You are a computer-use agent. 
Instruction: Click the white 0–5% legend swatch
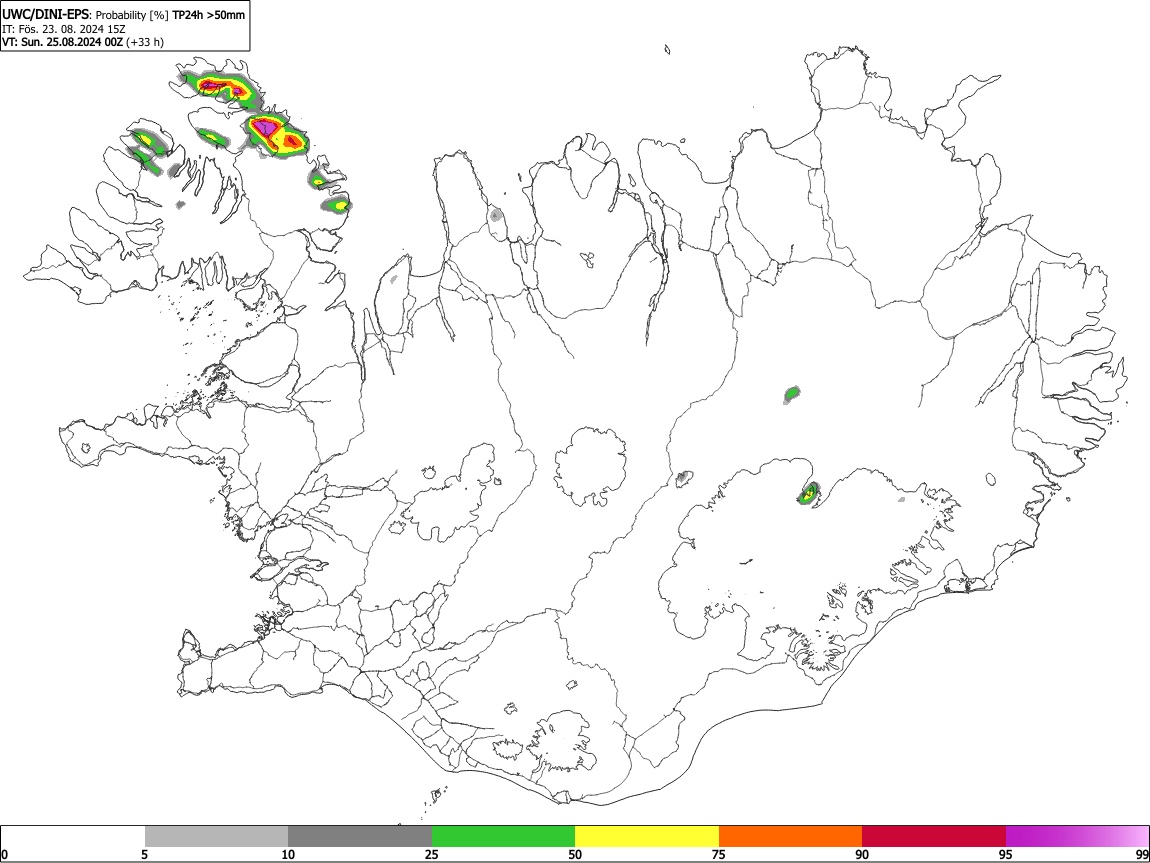73,836
